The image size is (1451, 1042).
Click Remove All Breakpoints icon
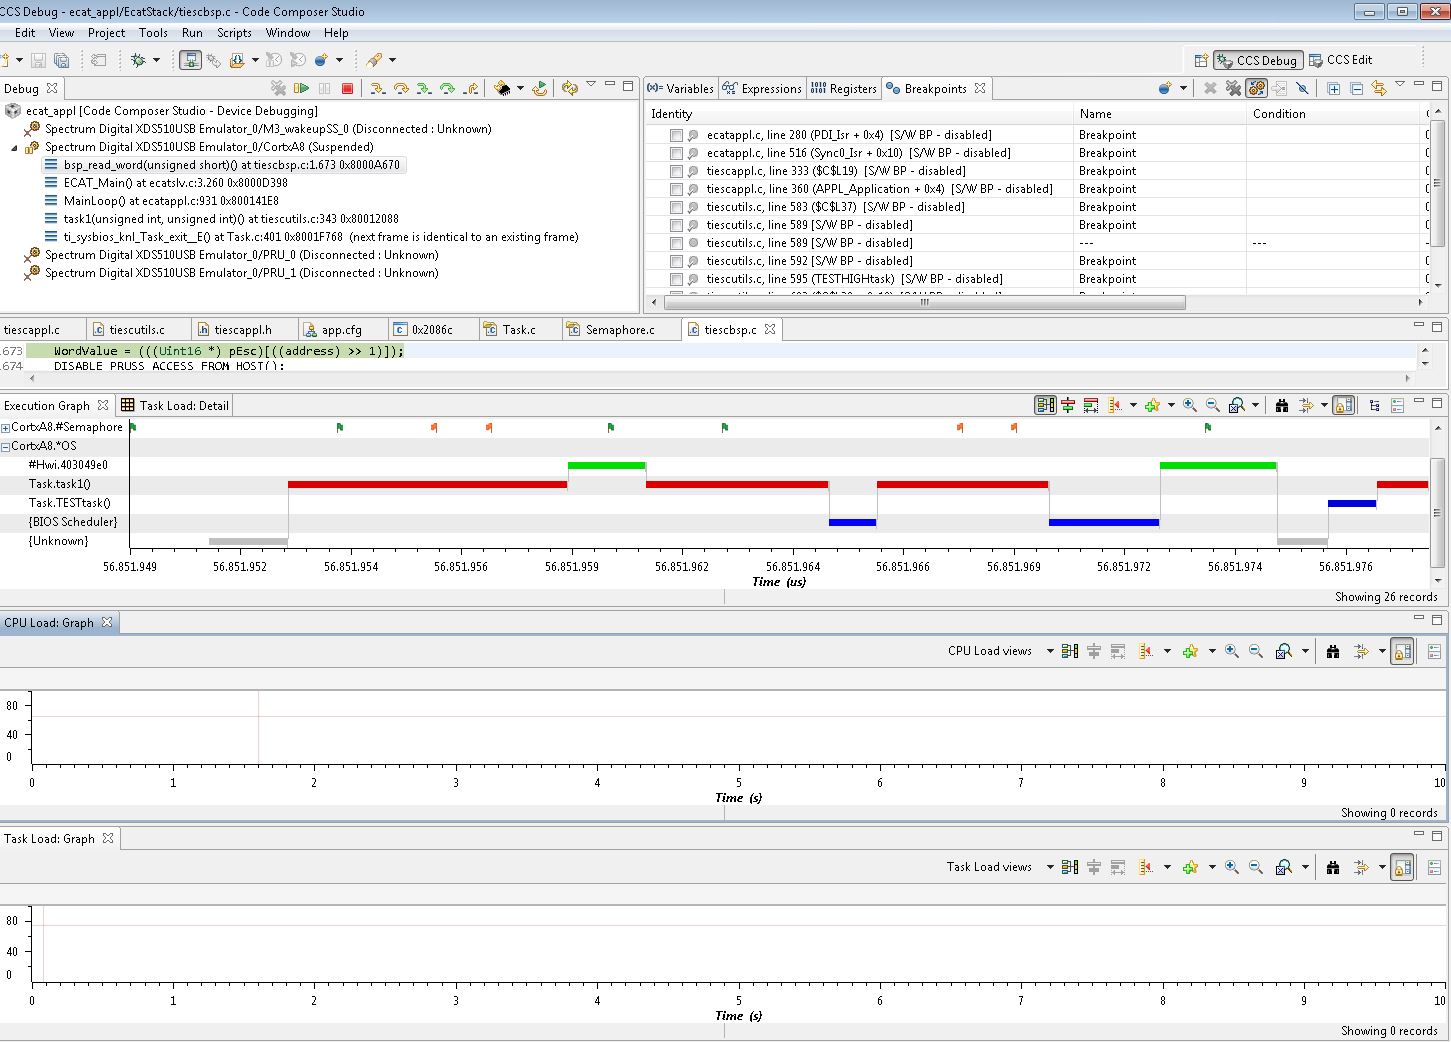click(1233, 89)
